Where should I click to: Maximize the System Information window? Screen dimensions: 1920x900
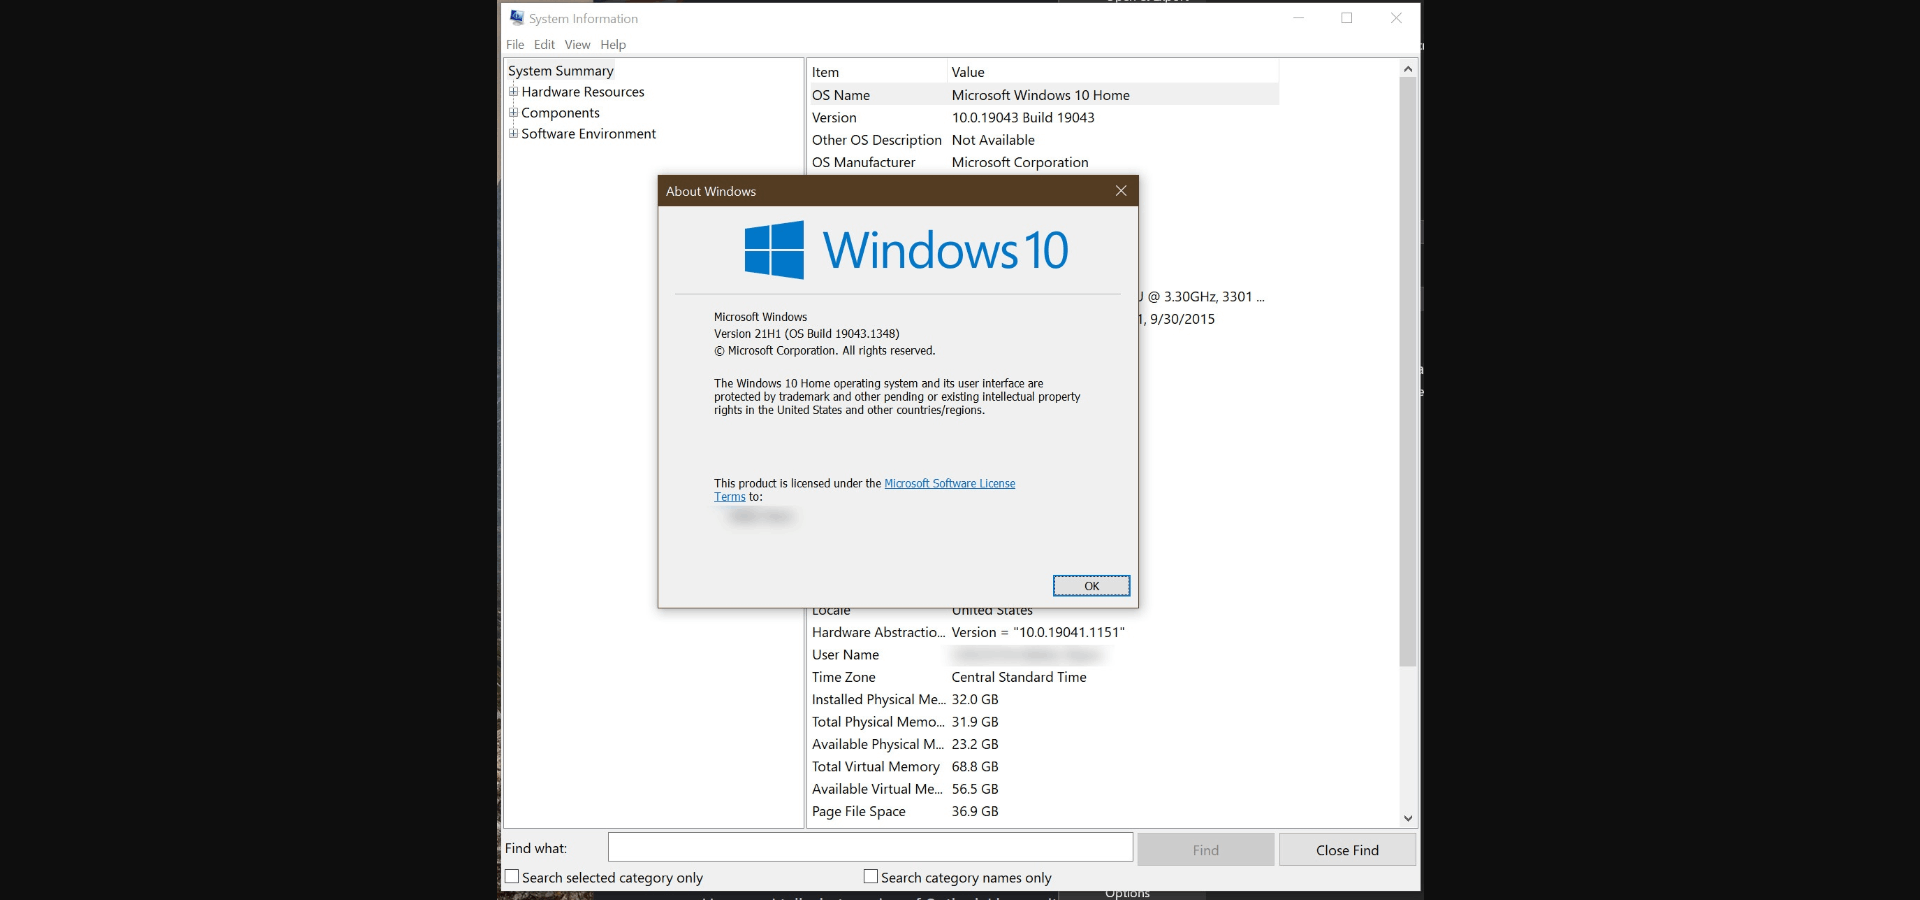tap(1347, 18)
